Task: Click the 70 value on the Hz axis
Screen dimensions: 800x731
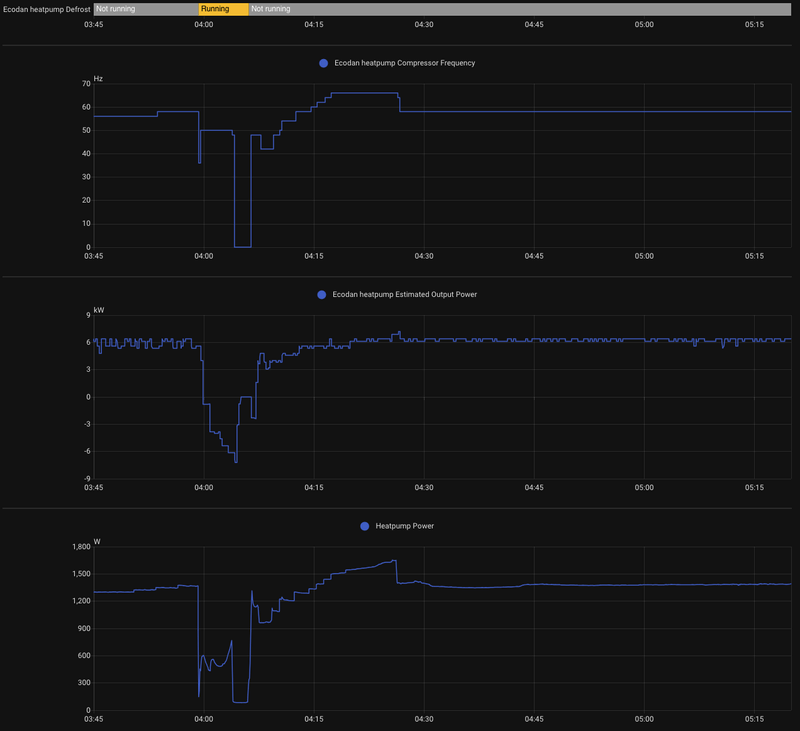Action: click(x=86, y=84)
